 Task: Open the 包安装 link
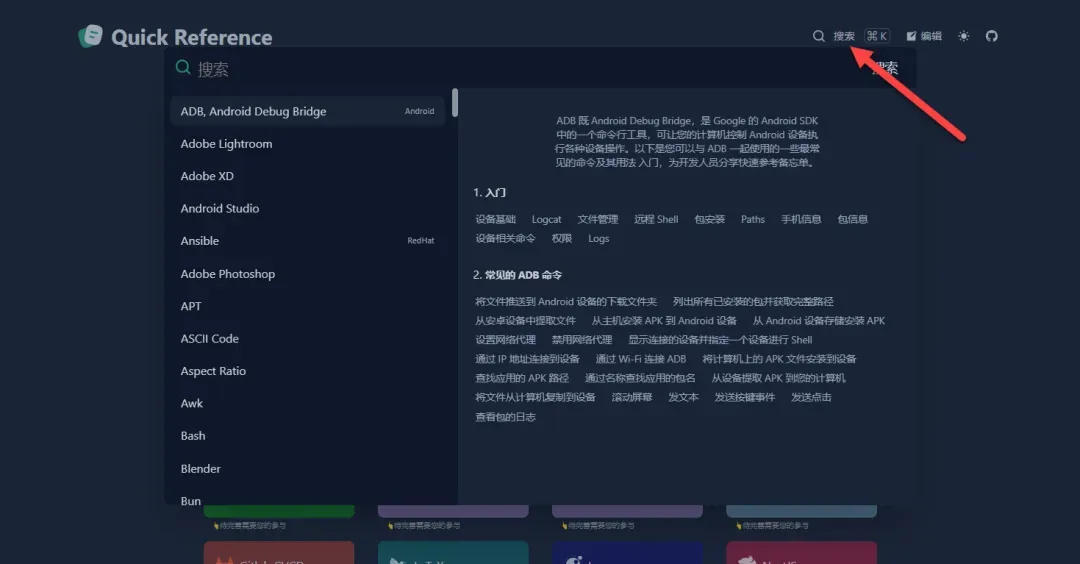709,219
